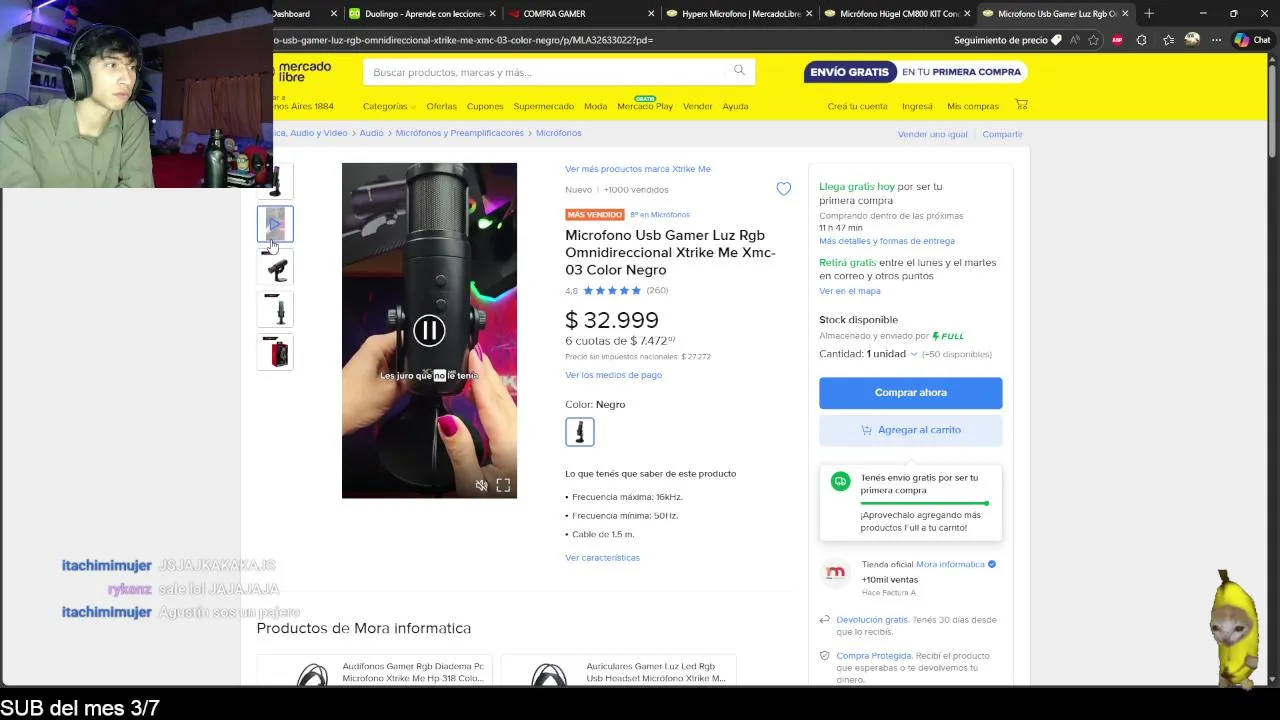Open the Micrófonos breadcrumb link
This screenshot has height=720, width=1280.
pyautogui.click(x=558, y=133)
